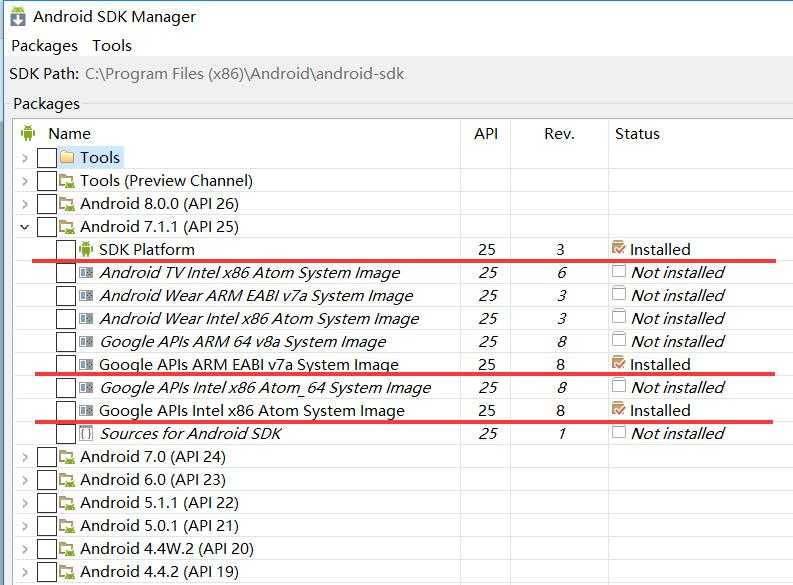Check the Sources for Android SDK checkbox

[x=66, y=433]
